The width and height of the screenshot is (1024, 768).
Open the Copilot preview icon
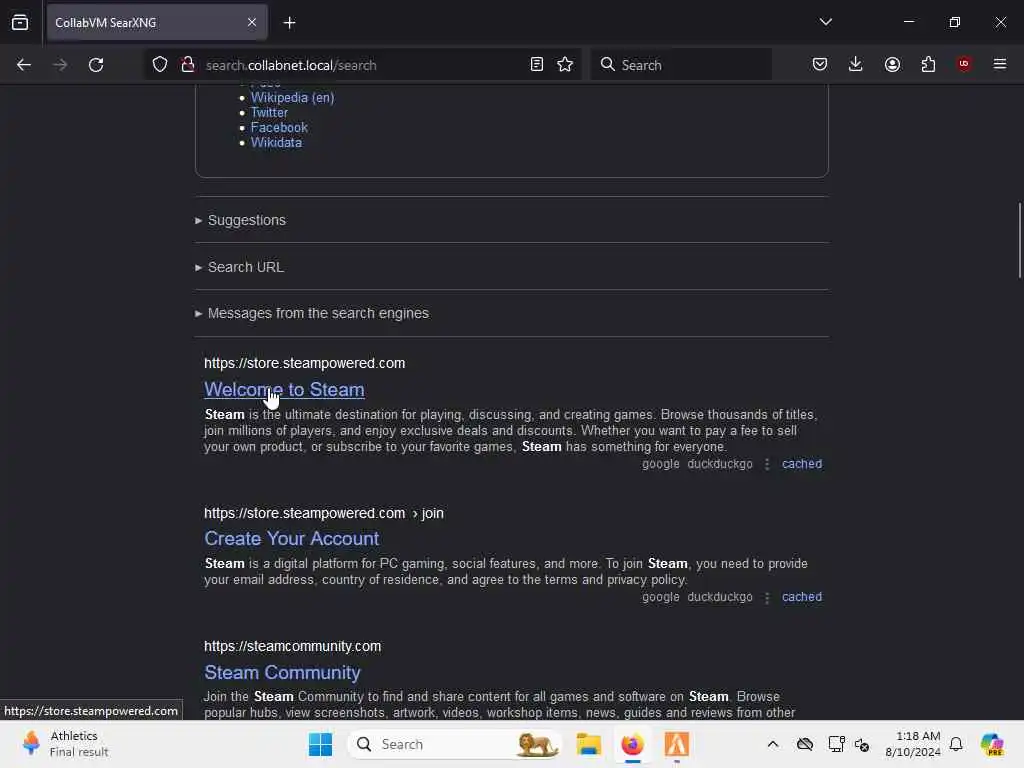[992, 744]
